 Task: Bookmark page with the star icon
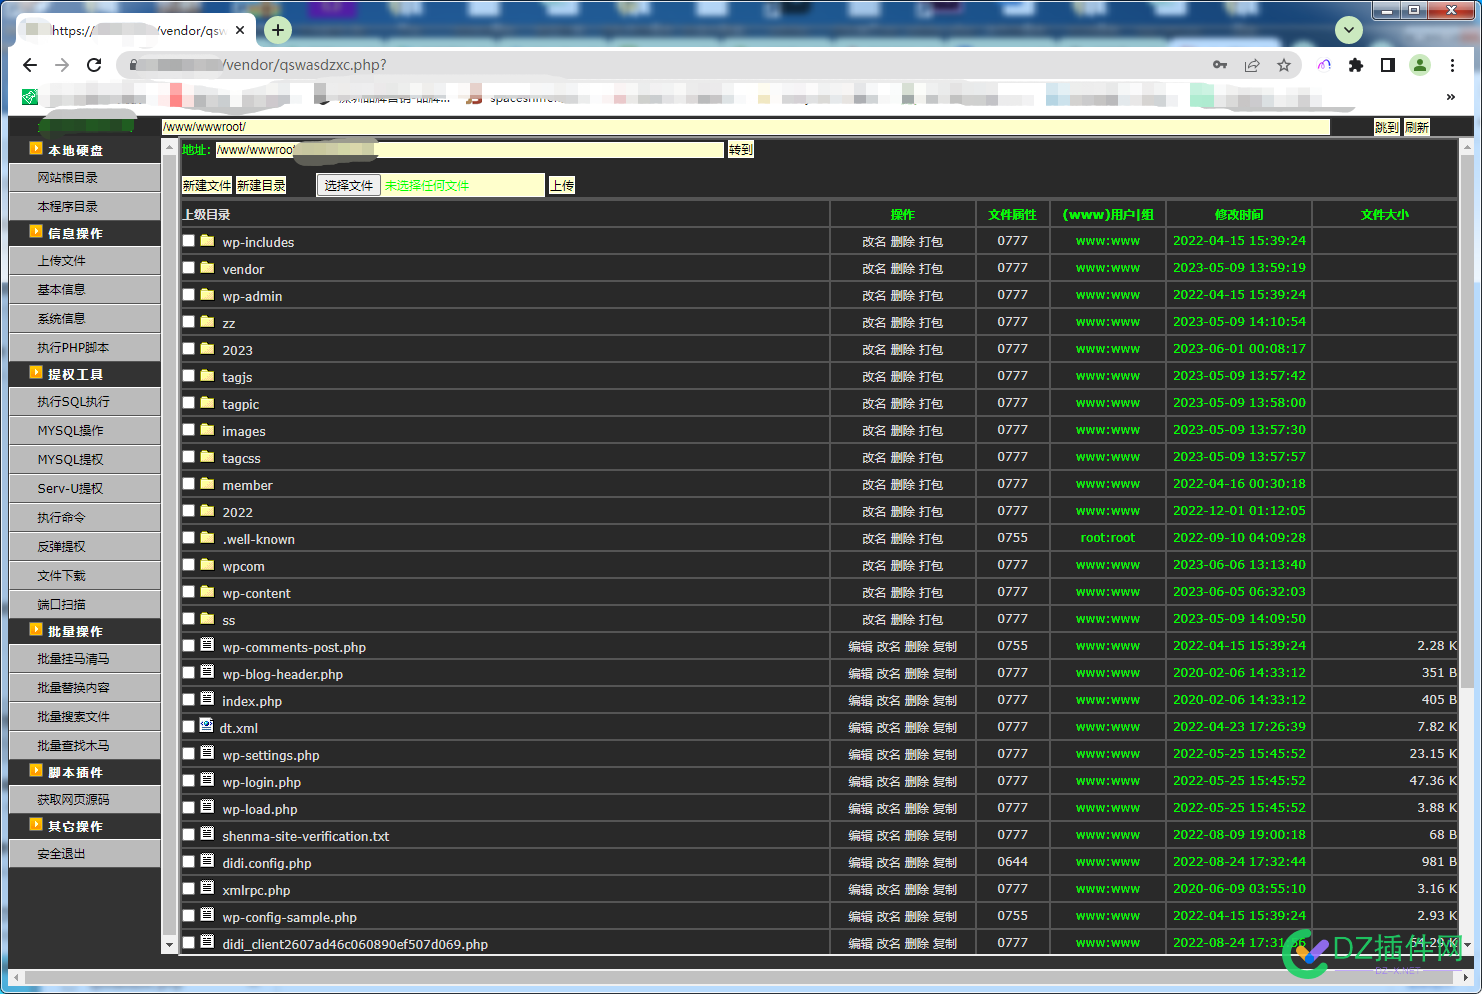point(1284,65)
